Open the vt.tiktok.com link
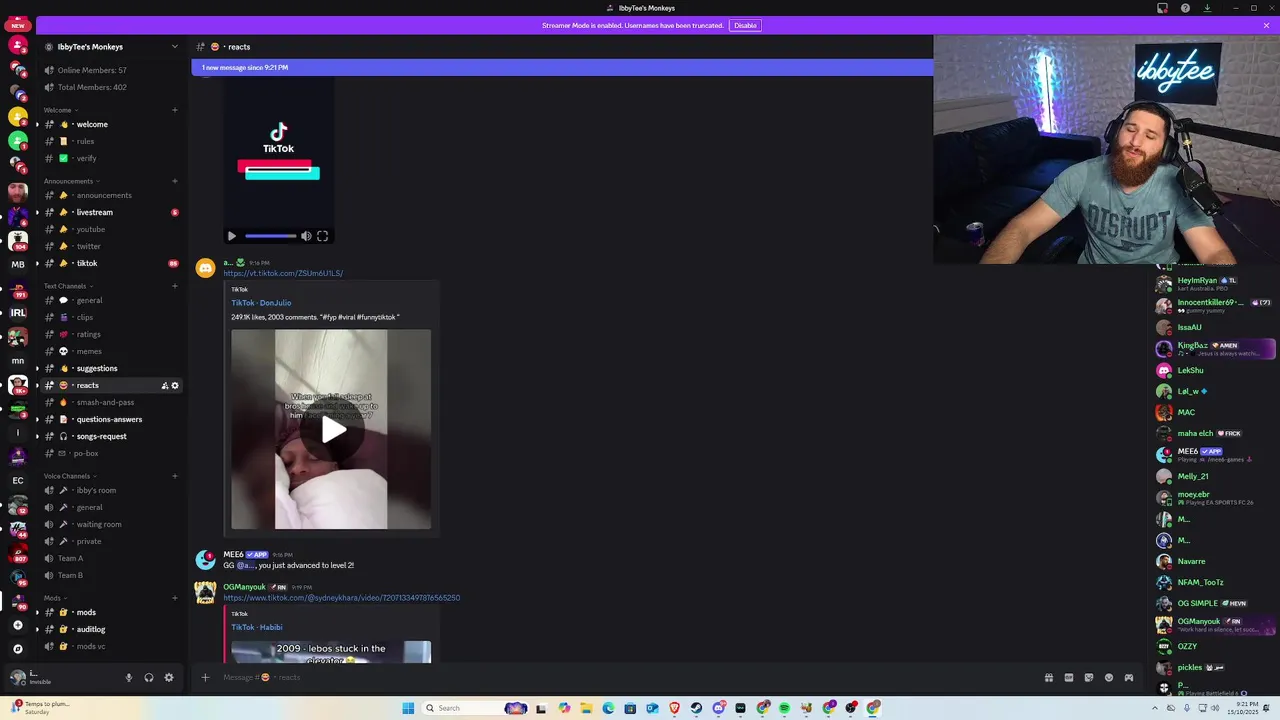Image resolution: width=1280 pixels, height=720 pixels. point(283,273)
